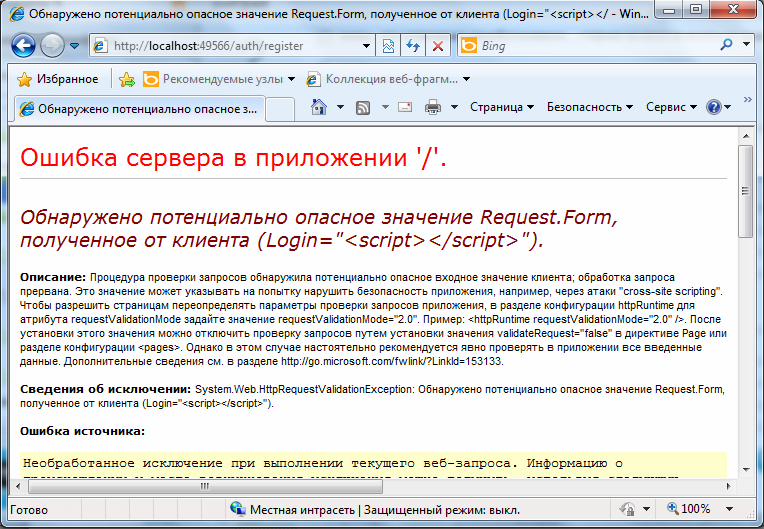This screenshot has width=764, height=529.
Task: Go back with the Back arrow button
Action: [23, 46]
